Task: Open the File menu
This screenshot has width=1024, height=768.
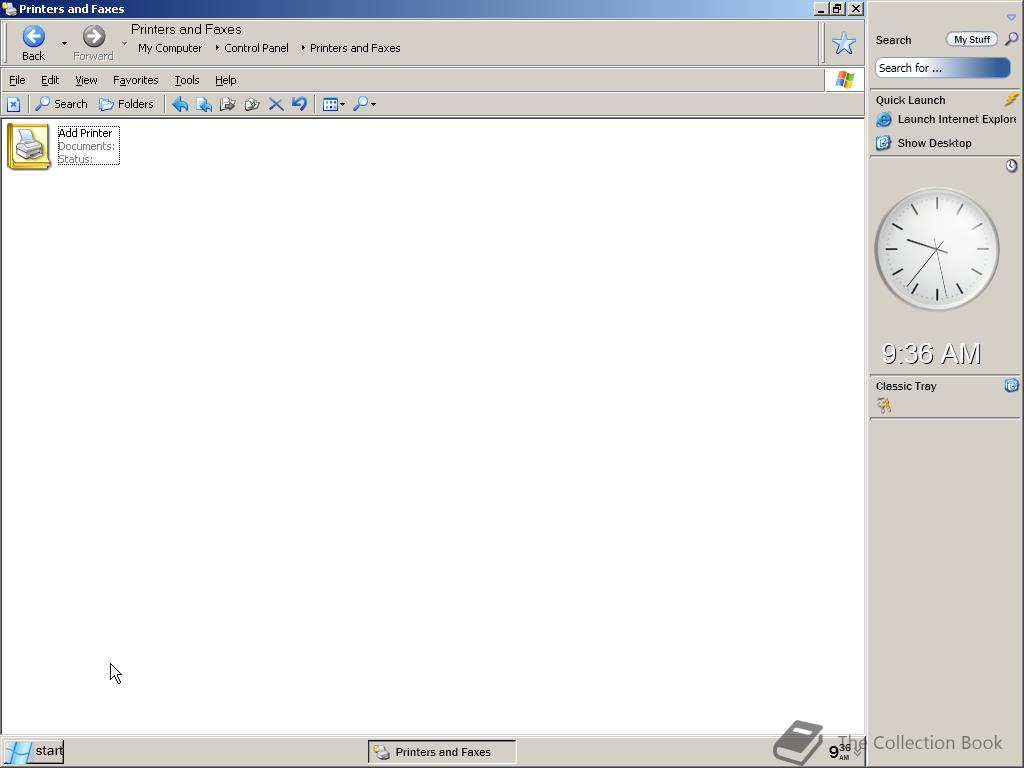Action: (x=17, y=80)
